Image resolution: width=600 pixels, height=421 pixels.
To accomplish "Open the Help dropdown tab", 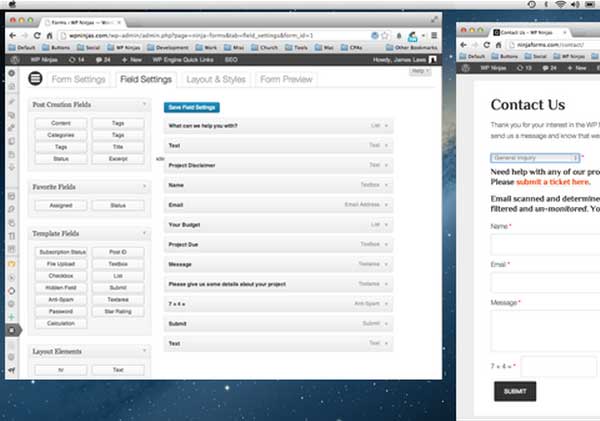I will point(420,71).
